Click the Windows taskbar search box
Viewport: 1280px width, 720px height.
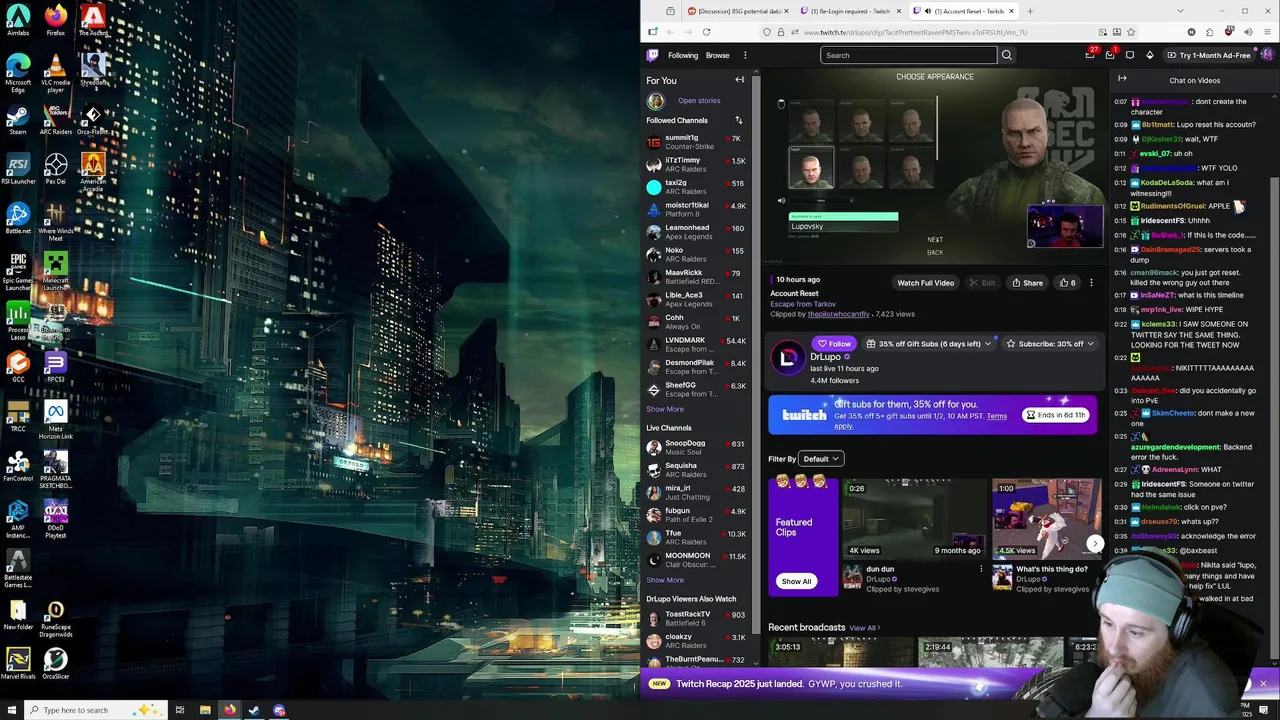[x=95, y=710]
